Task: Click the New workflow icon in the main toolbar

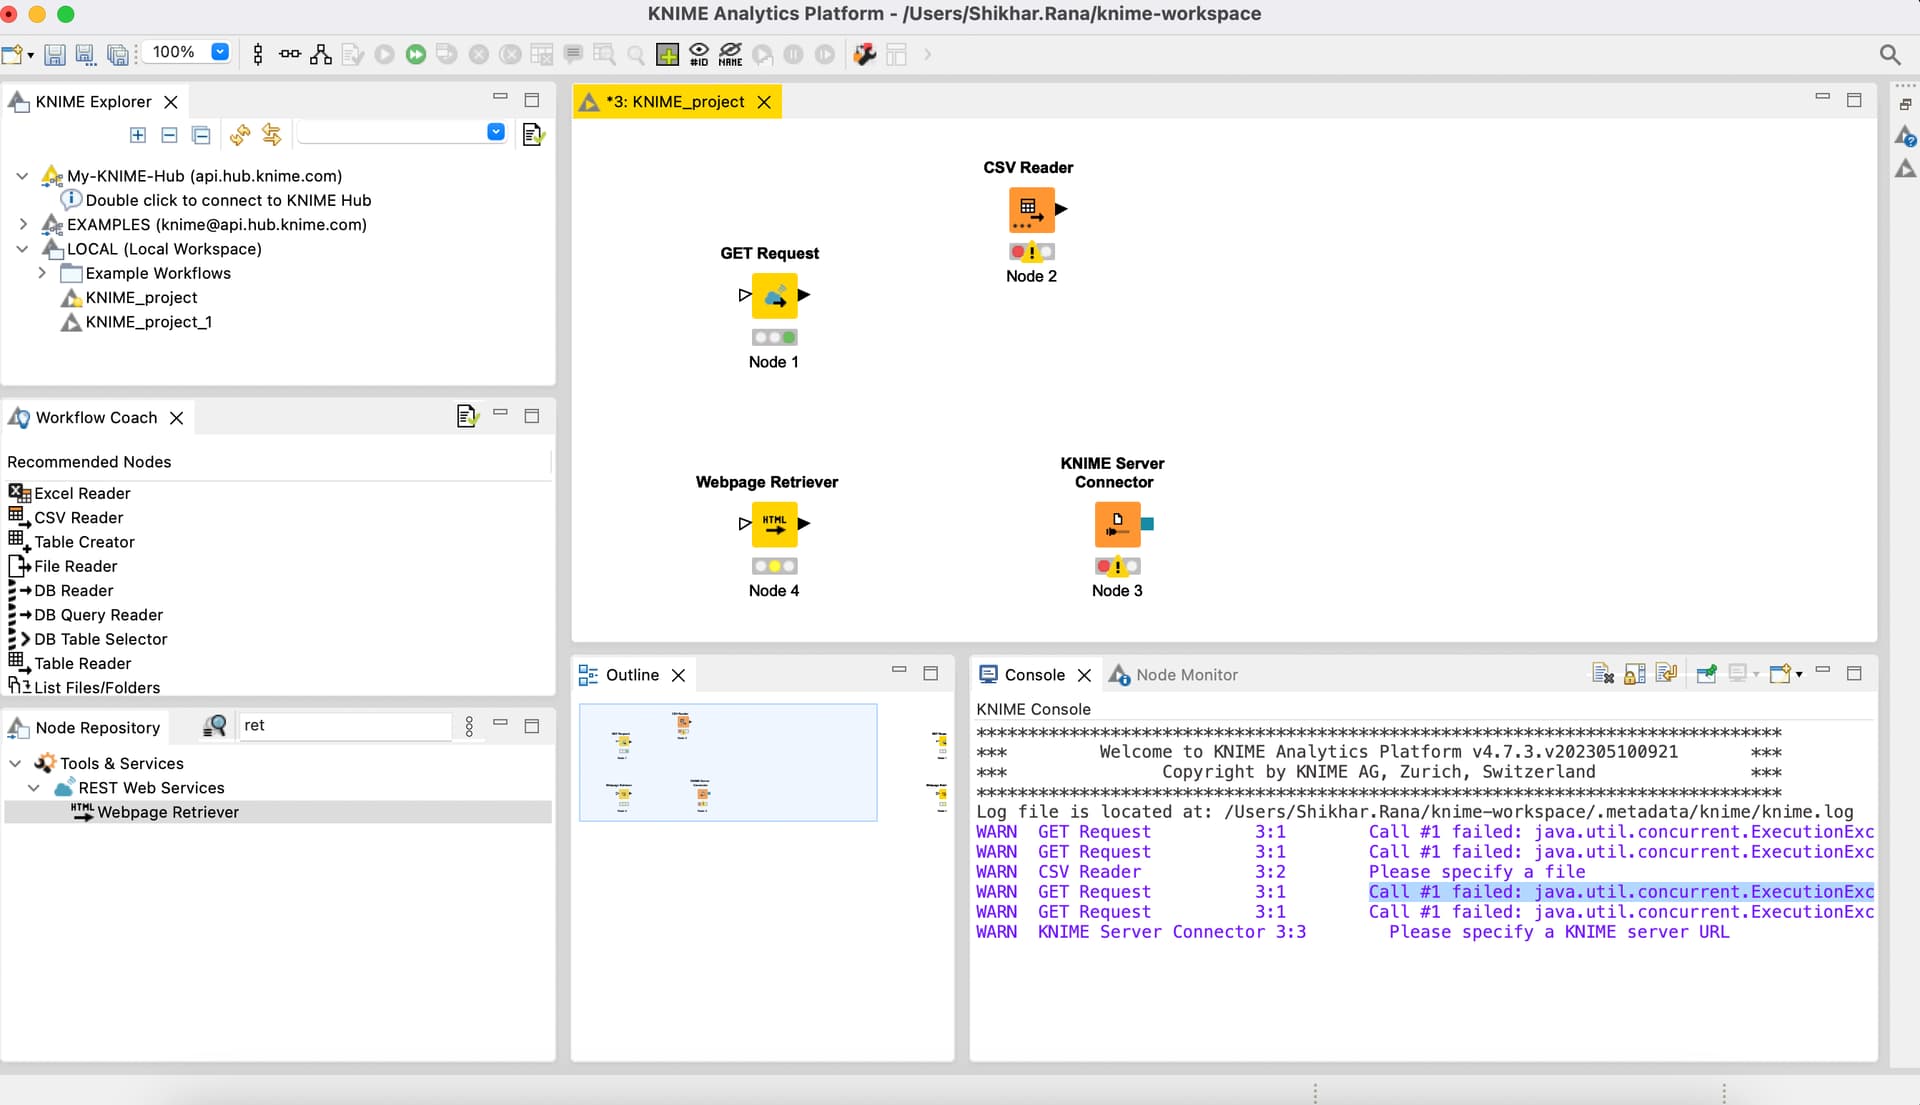Action: point(12,54)
